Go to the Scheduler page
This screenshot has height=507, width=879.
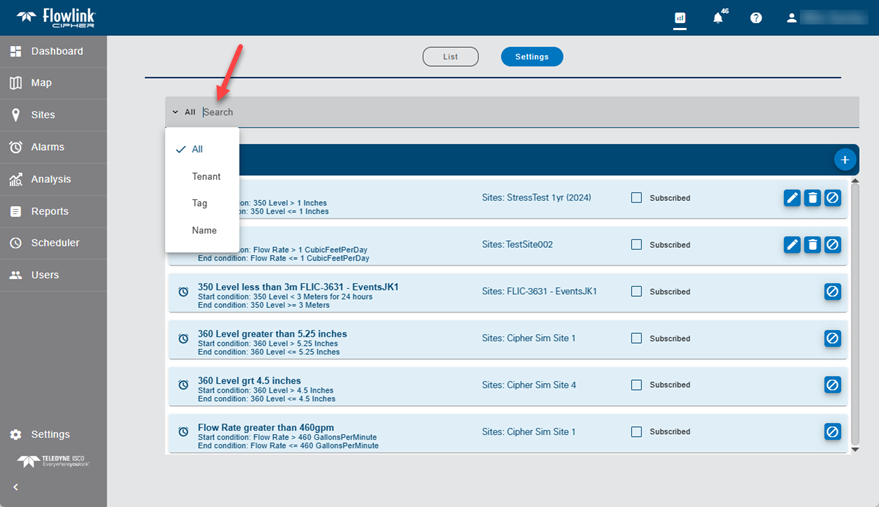[x=54, y=243]
